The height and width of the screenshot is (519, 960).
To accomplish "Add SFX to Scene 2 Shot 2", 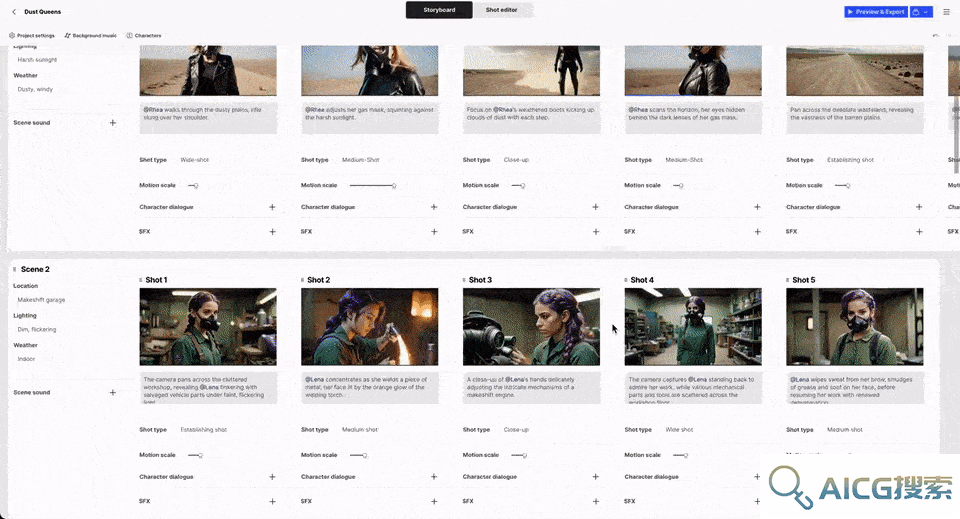I will click(434, 501).
